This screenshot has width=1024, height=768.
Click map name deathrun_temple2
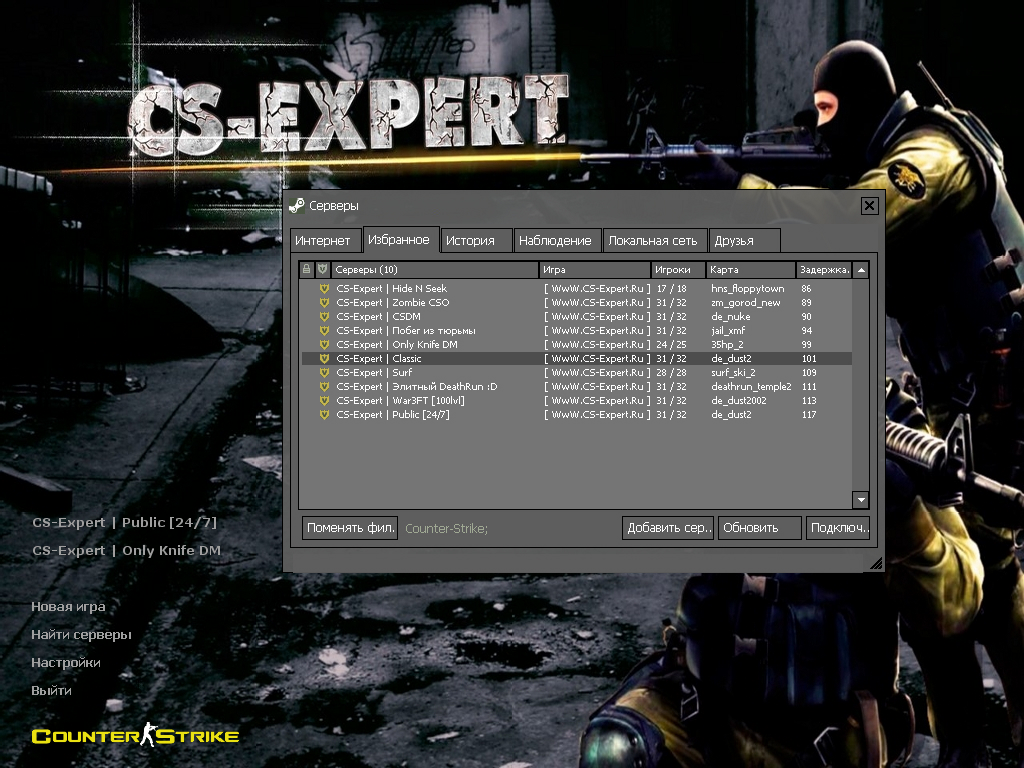tap(751, 387)
